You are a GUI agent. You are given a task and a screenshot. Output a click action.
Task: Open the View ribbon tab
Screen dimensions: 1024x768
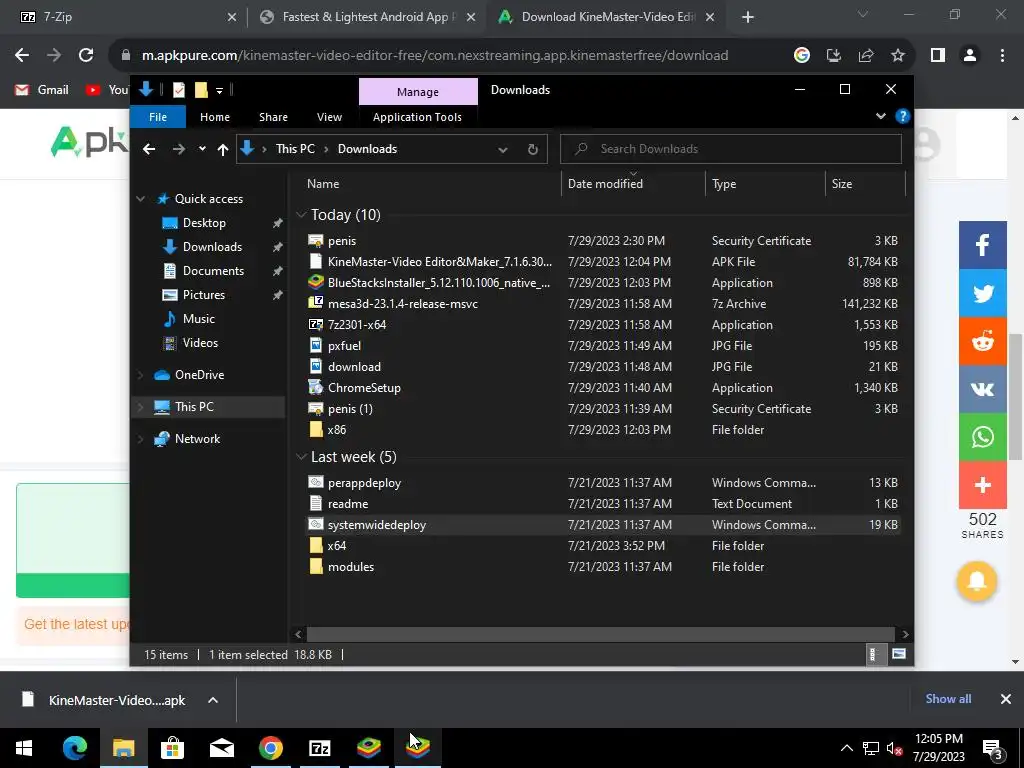[329, 117]
